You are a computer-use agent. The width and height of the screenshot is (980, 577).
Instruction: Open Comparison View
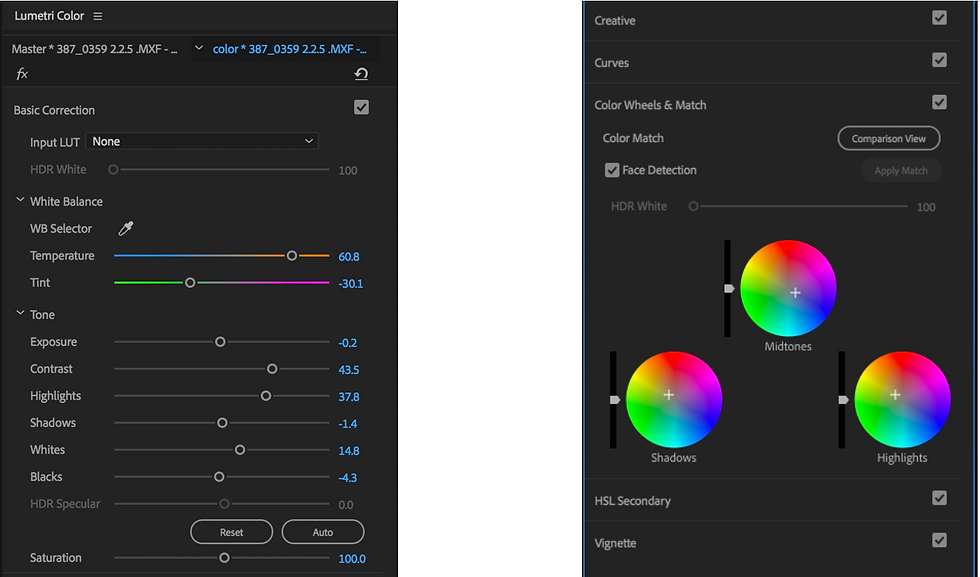888,138
